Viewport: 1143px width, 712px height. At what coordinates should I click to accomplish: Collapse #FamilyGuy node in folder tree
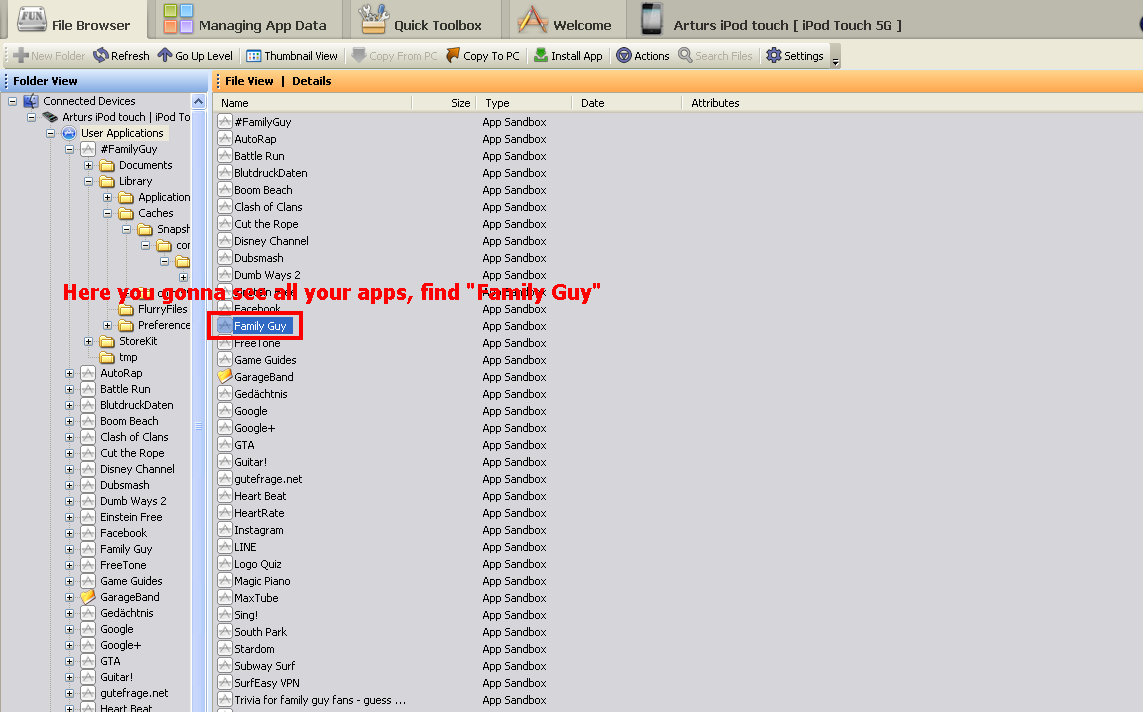coord(69,149)
